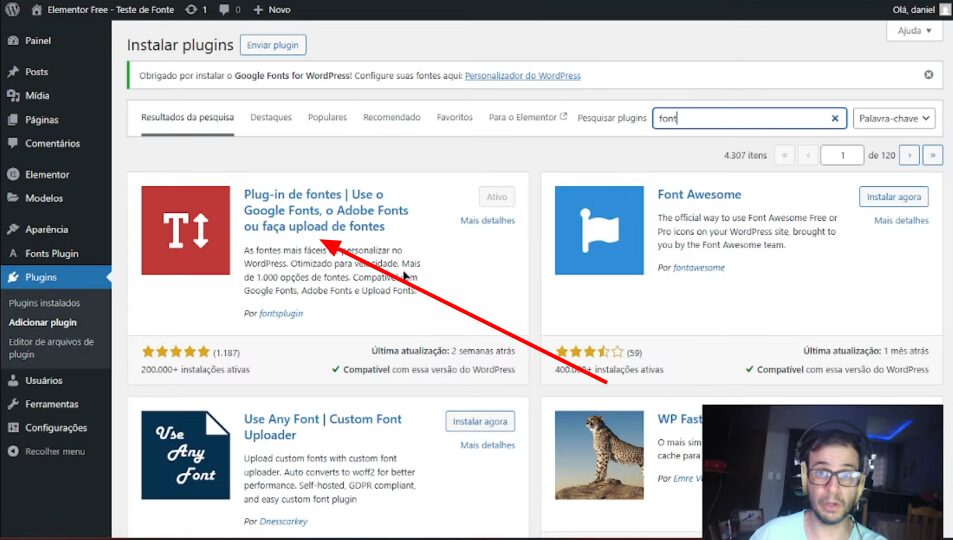This screenshot has width=953, height=540.
Task: Click the Font Awesome flag plugin icon
Action: [x=599, y=230]
